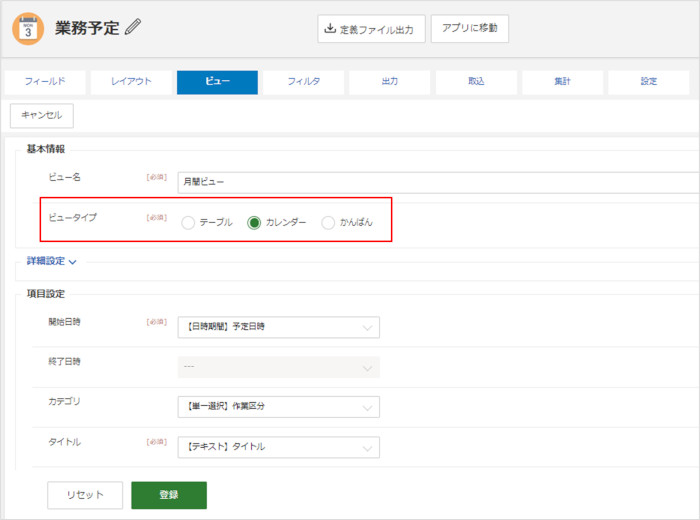Open the タイトル dropdown

279,447
